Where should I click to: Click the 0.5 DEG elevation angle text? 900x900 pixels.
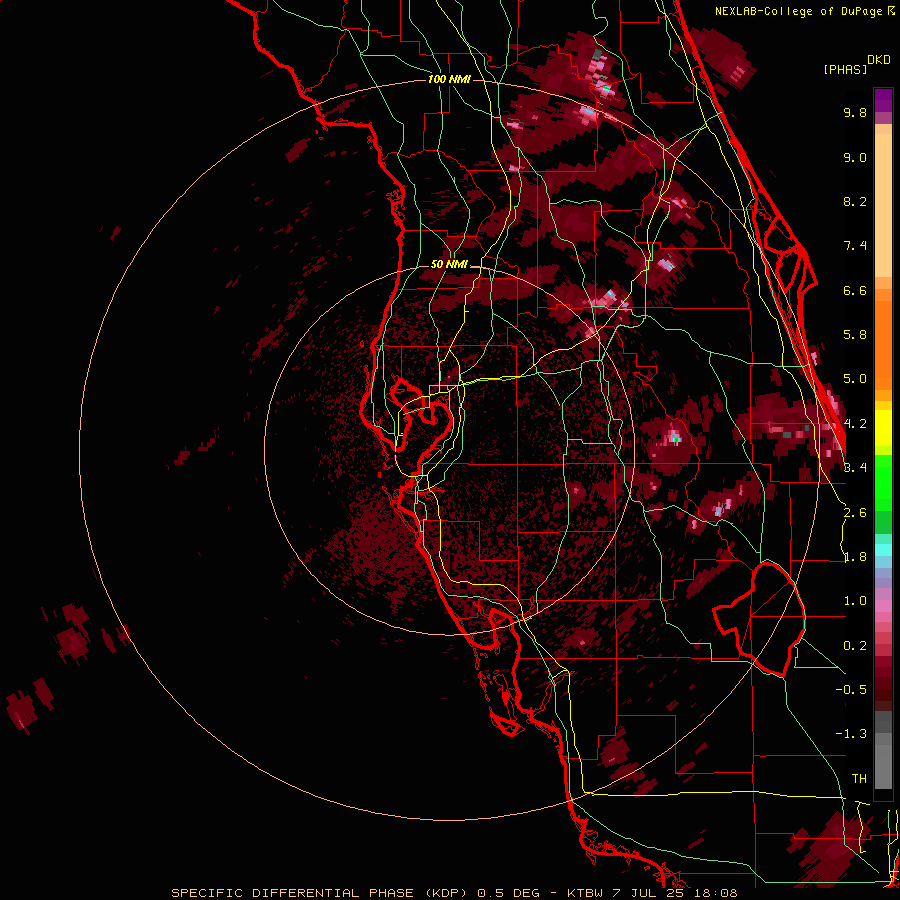coord(509,893)
